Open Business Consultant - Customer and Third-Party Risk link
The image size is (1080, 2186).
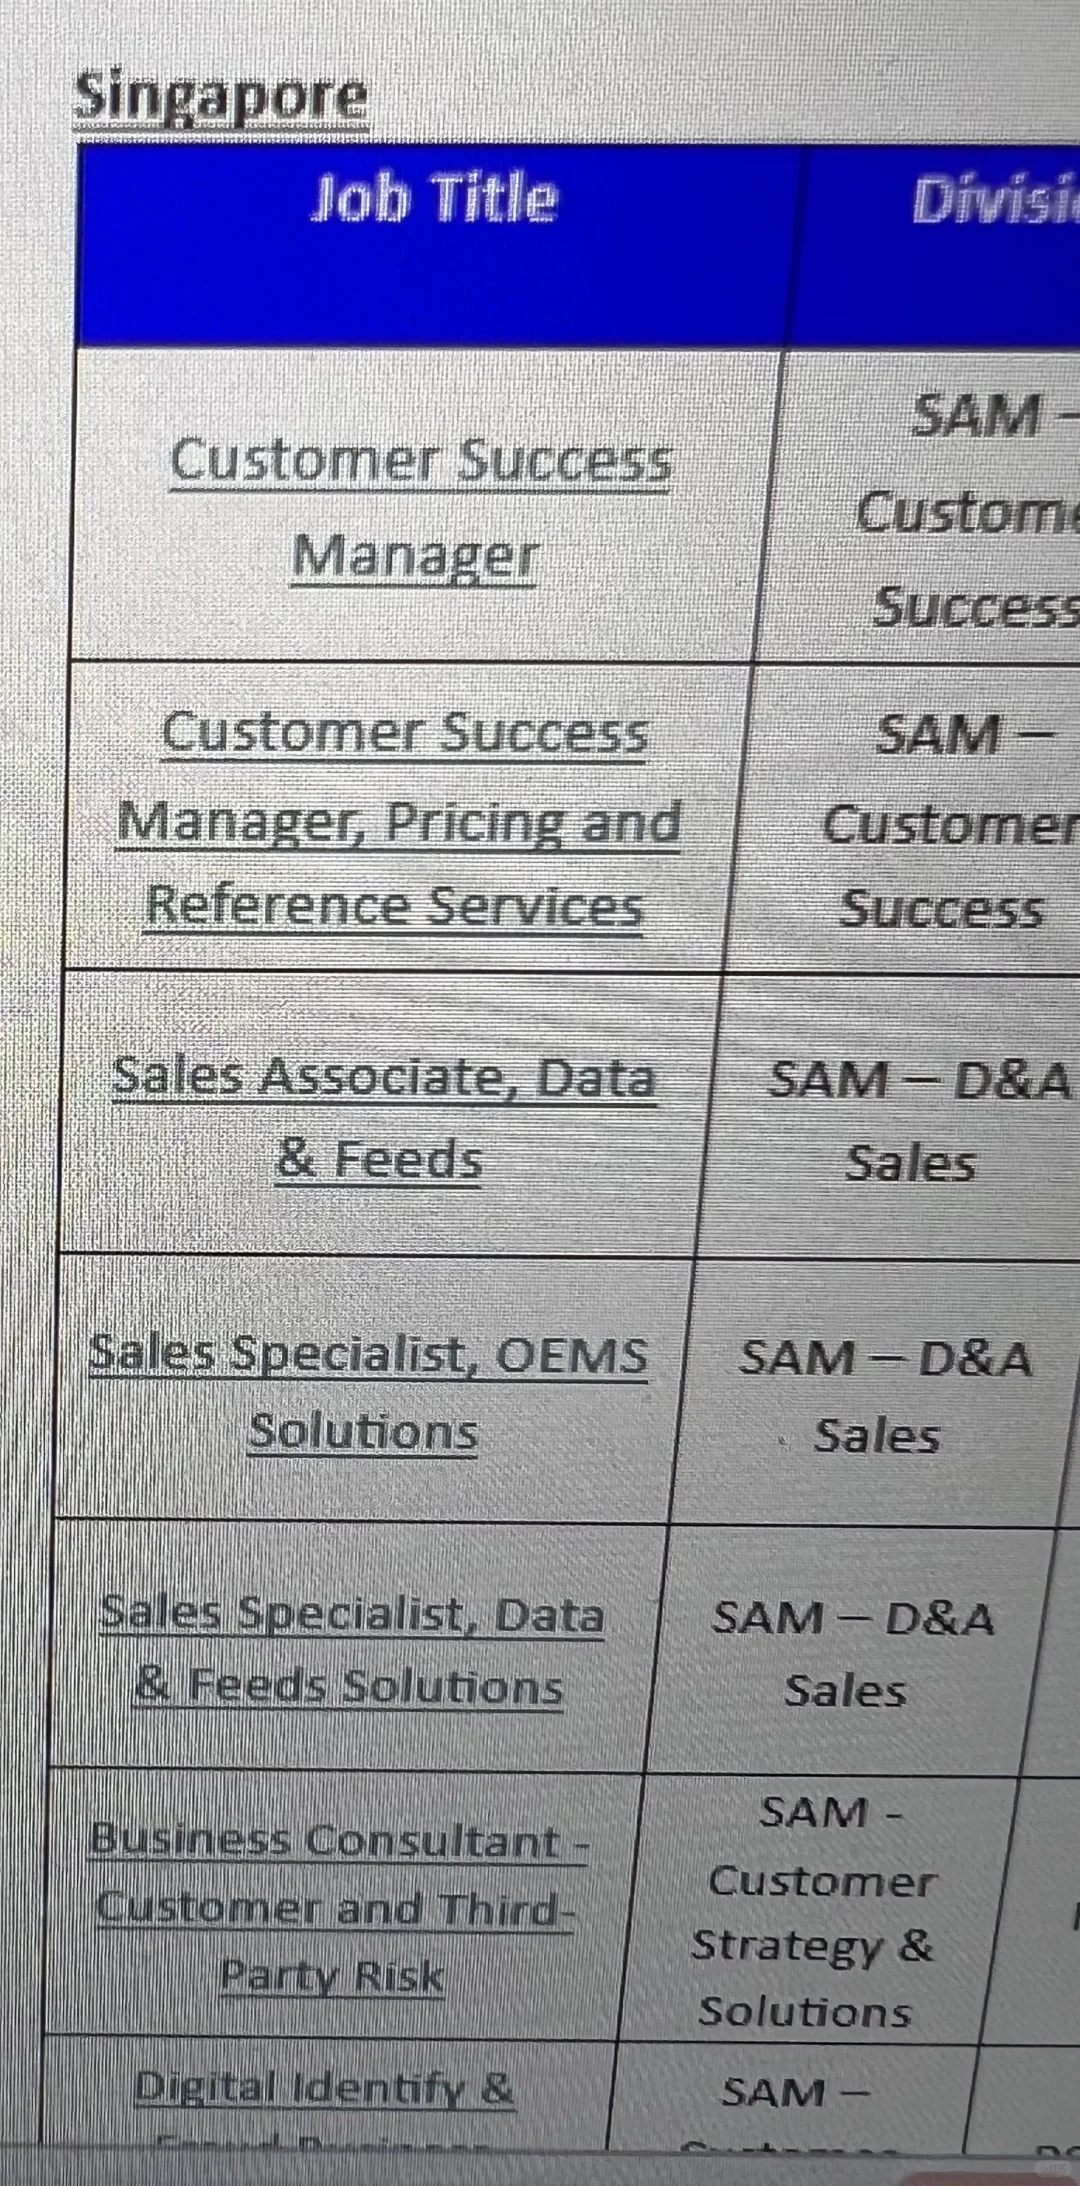click(x=337, y=1907)
